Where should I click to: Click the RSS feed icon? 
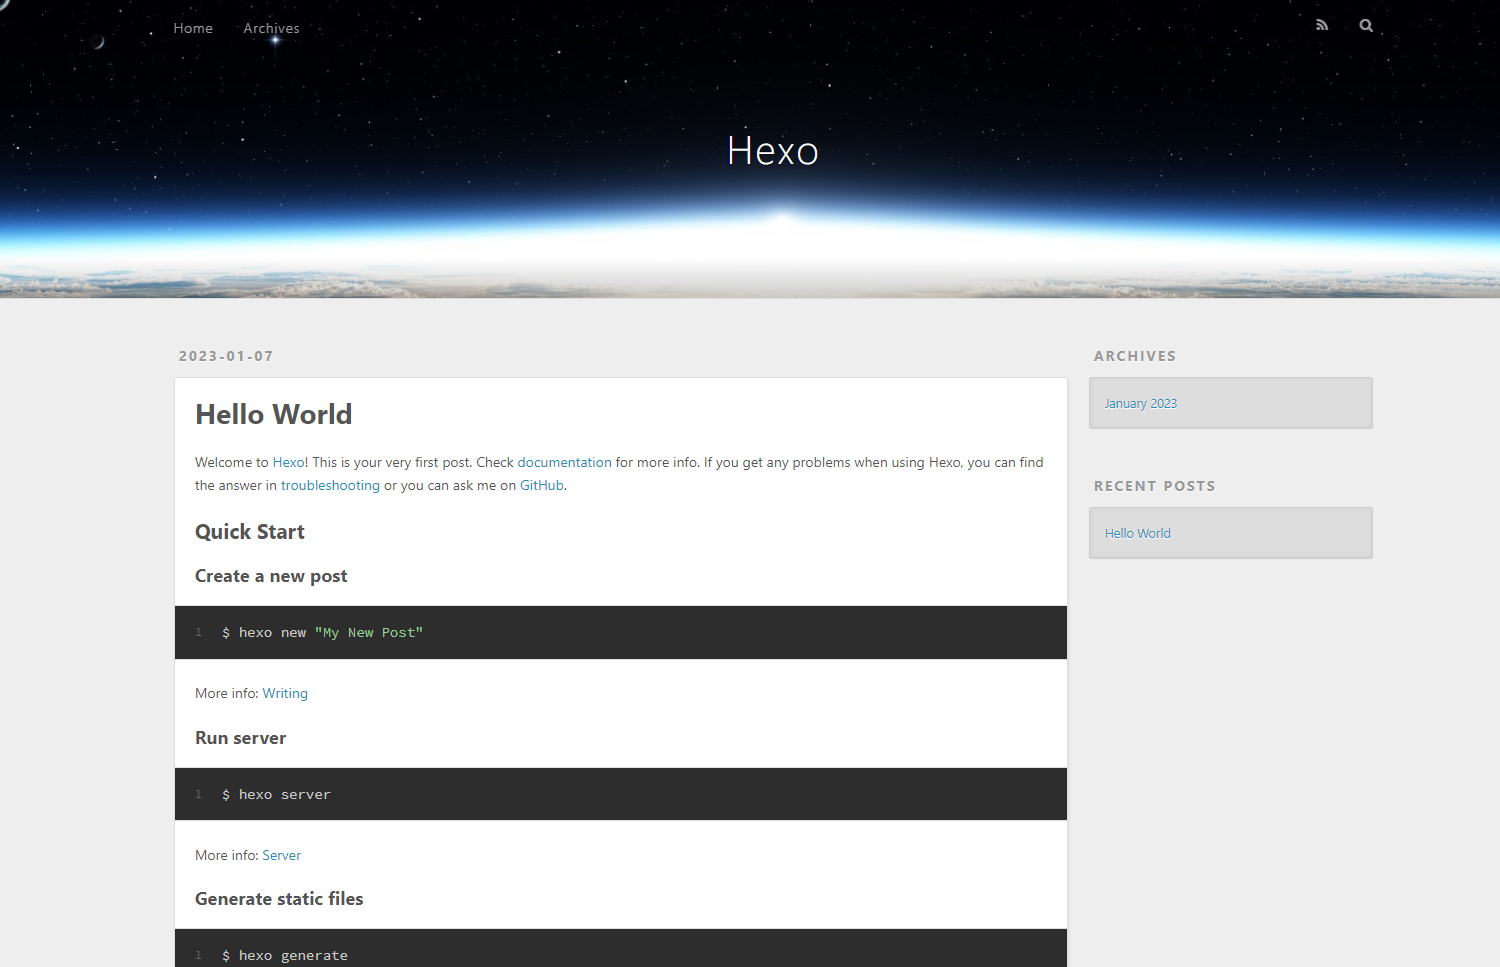(1322, 26)
